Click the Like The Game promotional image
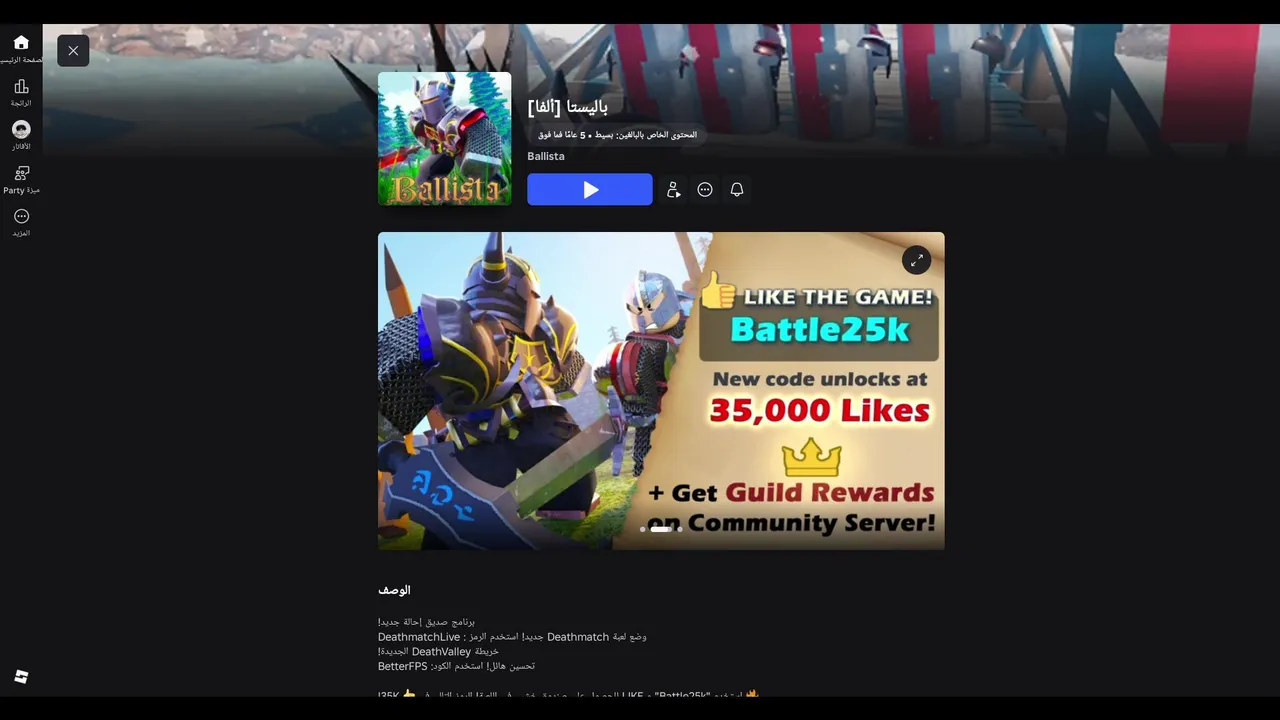The width and height of the screenshot is (1280, 720). (x=661, y=391)
